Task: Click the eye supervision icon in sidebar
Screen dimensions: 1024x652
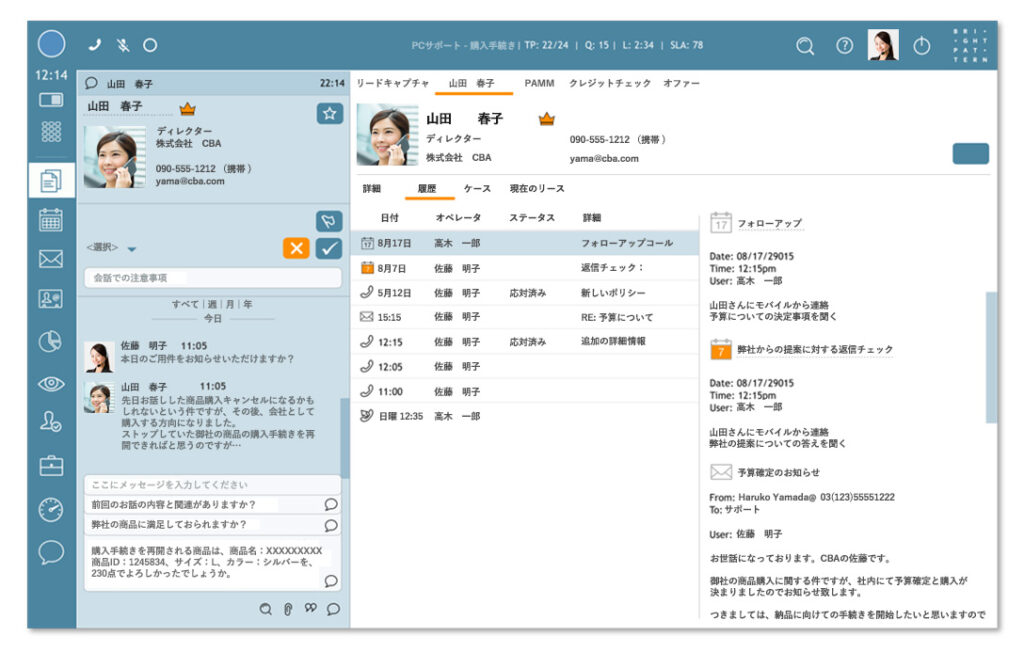Action: pos(51,383)
